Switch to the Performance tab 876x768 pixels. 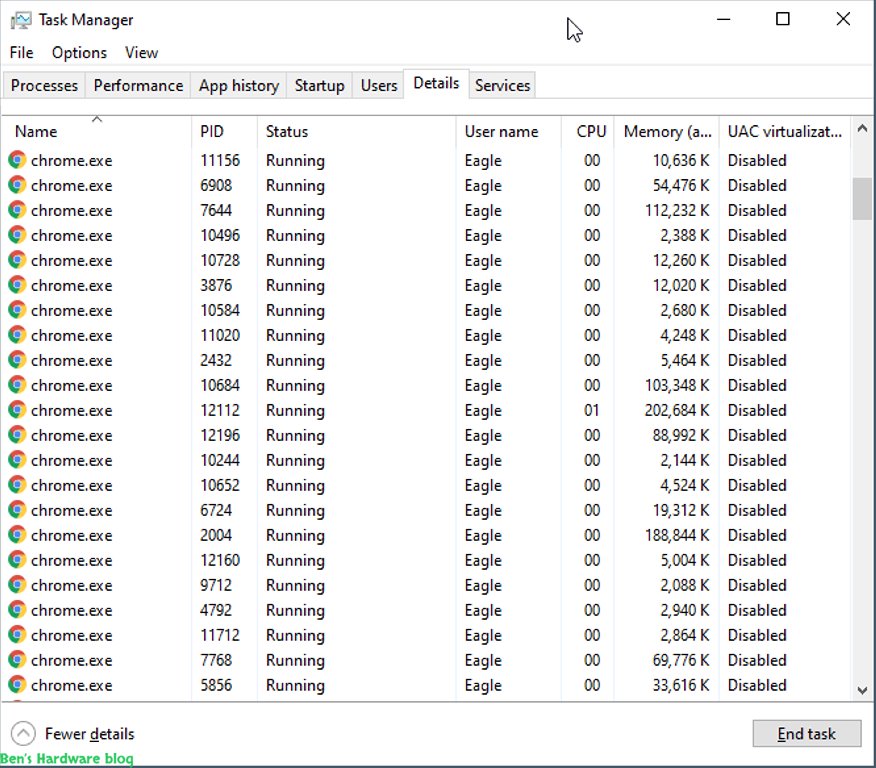point(138,85)
